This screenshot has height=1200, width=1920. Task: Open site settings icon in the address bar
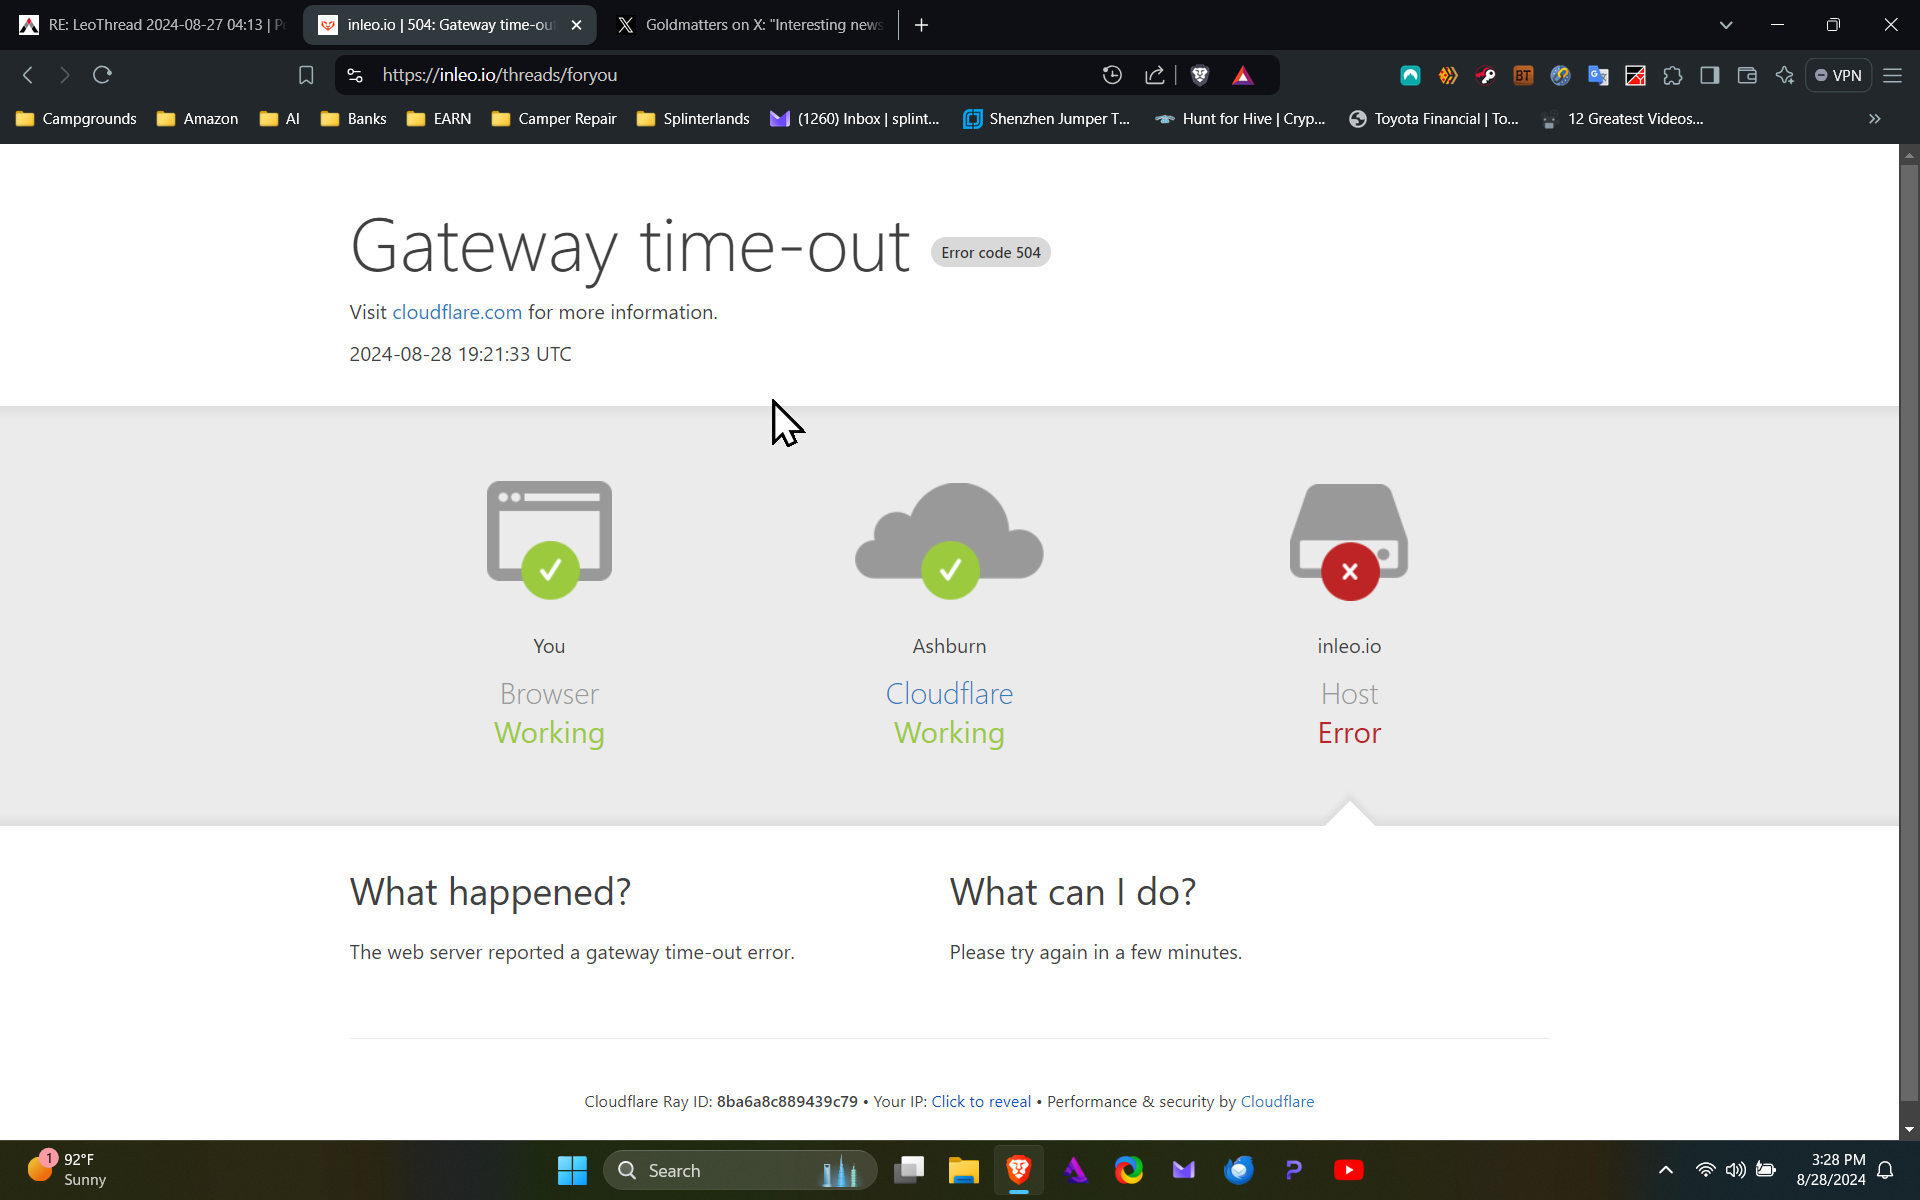[355, 75]
